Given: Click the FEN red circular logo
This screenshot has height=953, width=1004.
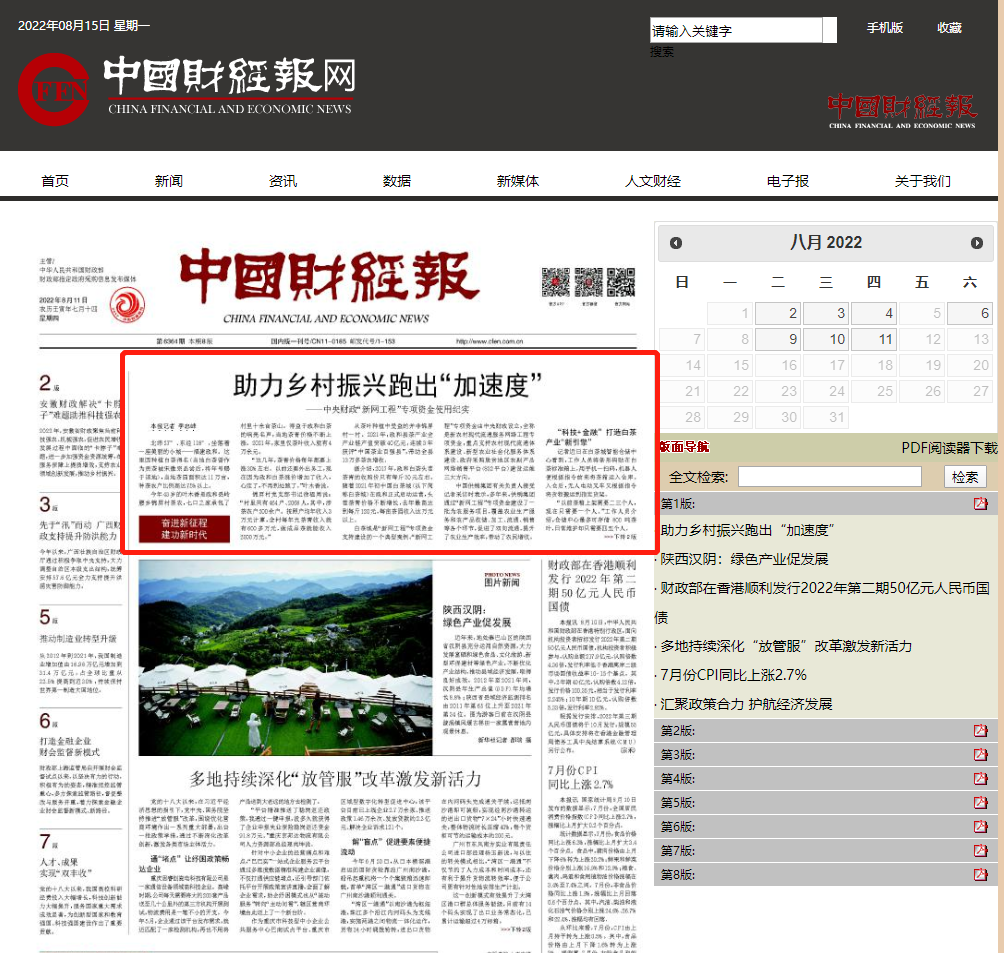Looking at the screenshot, I should [54, 90].
